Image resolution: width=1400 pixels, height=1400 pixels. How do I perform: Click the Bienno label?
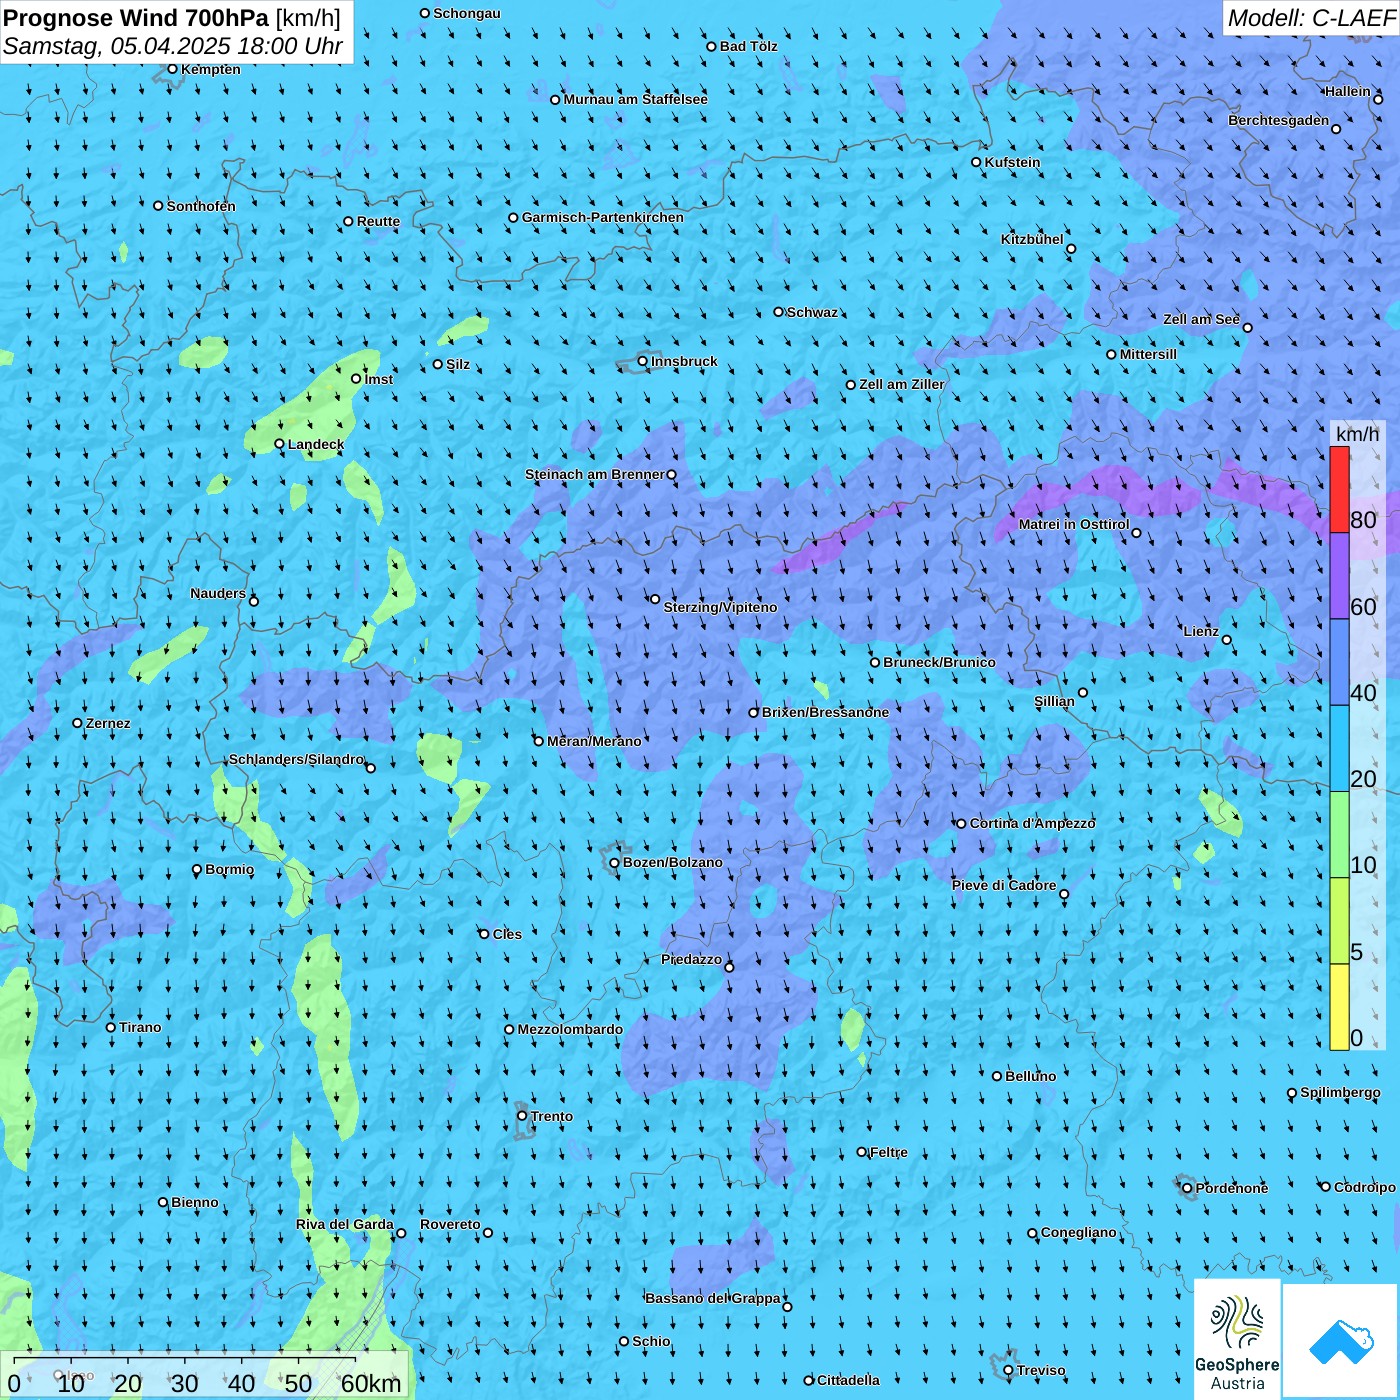[x=195, y=1202]
